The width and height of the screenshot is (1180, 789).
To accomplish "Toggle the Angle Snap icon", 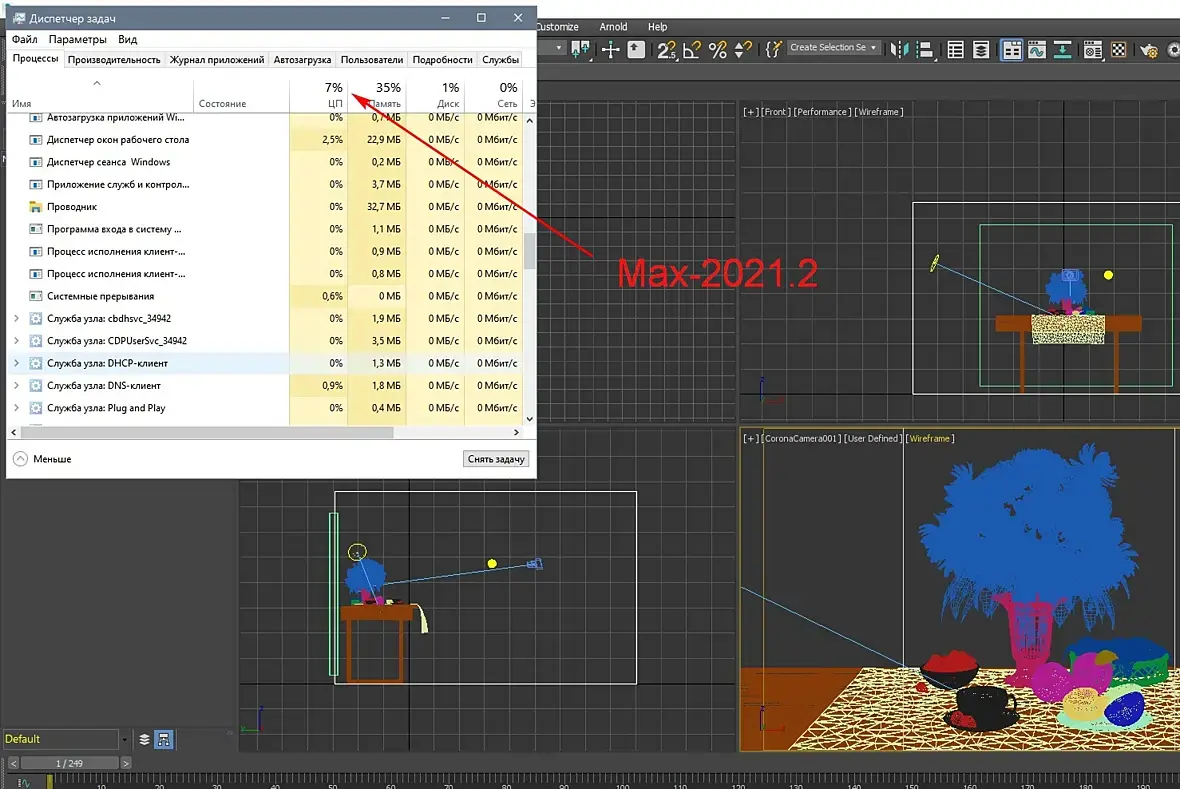I will click(692, 49).
